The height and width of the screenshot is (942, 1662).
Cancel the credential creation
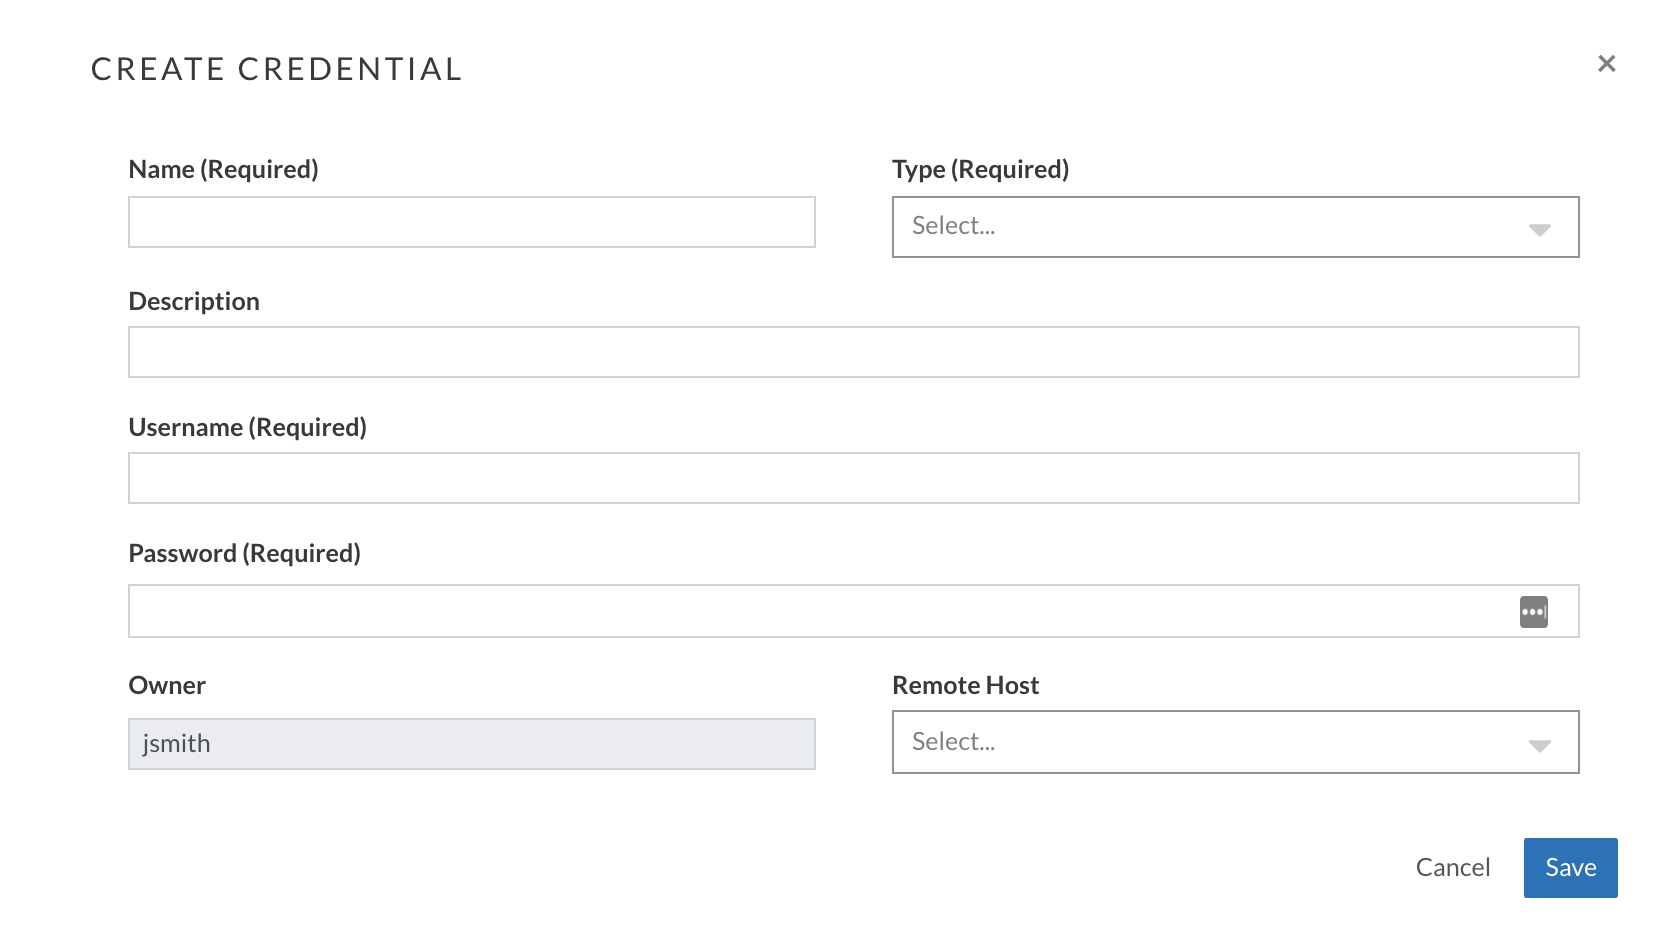(1453, 867)
